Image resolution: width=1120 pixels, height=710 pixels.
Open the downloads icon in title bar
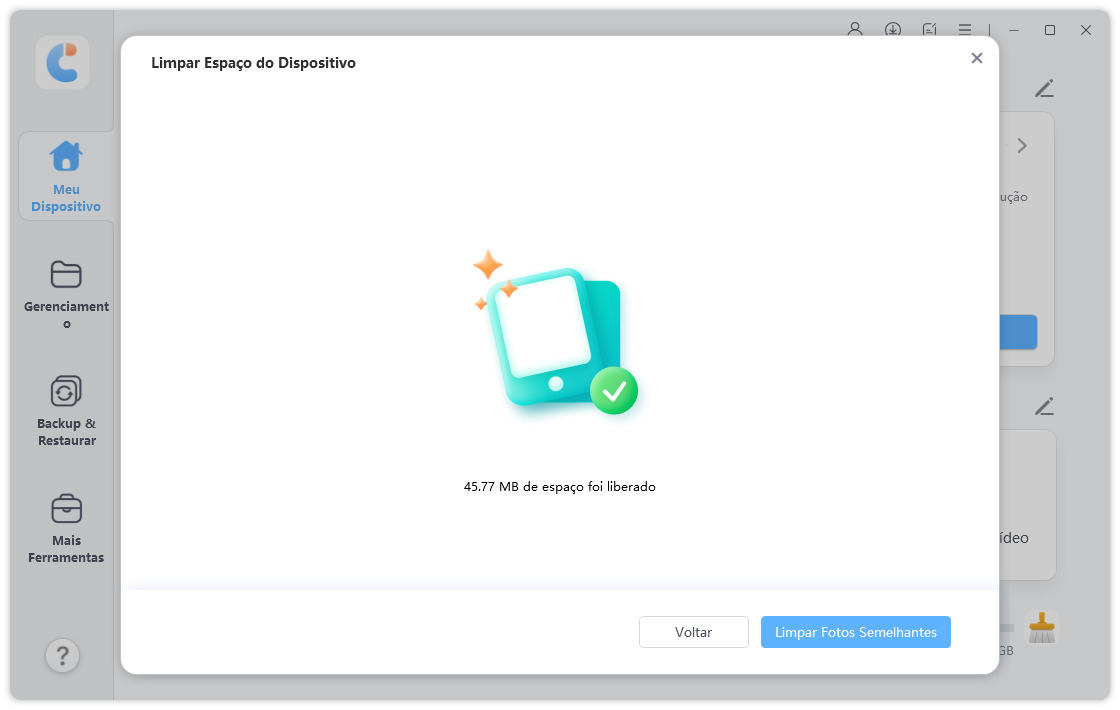(893, 29)
